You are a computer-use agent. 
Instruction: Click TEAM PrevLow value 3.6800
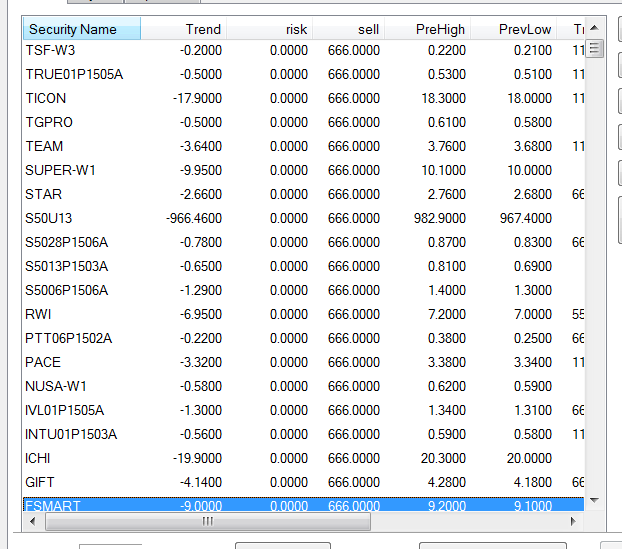click(x=533, y=146)
